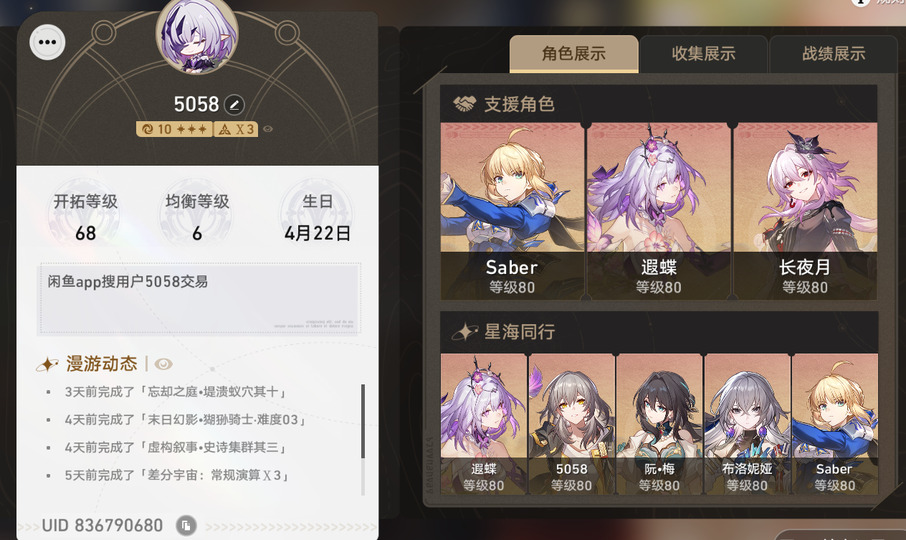Open the 阮•梅 character card in 星海同行
The height and width of the screenshot is (540, 906).
pyautogui.click(x=659, y=424)
